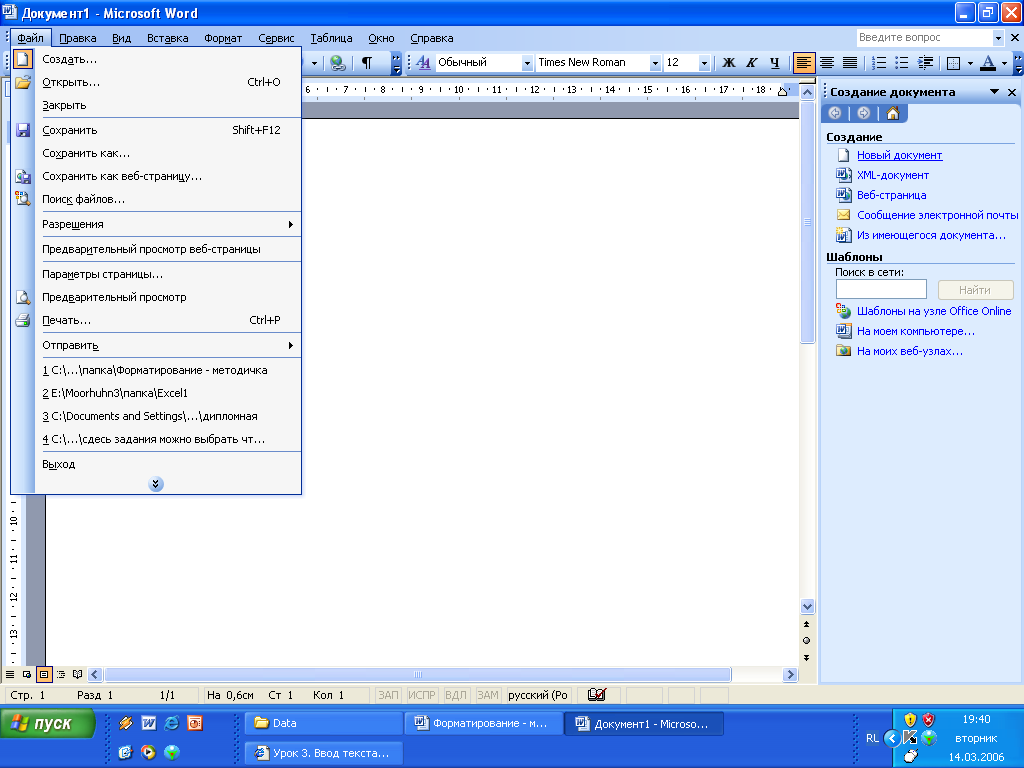Viewport: 1024px width, 768px height.
Task: Toggle Italic formatting (К)
Action: click(752, 63)
